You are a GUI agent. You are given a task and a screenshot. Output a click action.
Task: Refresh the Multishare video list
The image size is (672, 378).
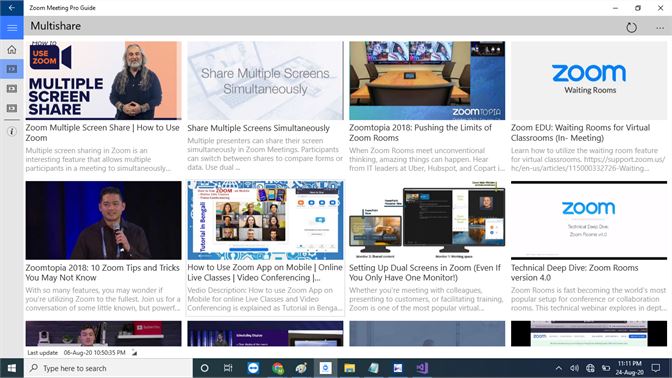tap(631, 28)
